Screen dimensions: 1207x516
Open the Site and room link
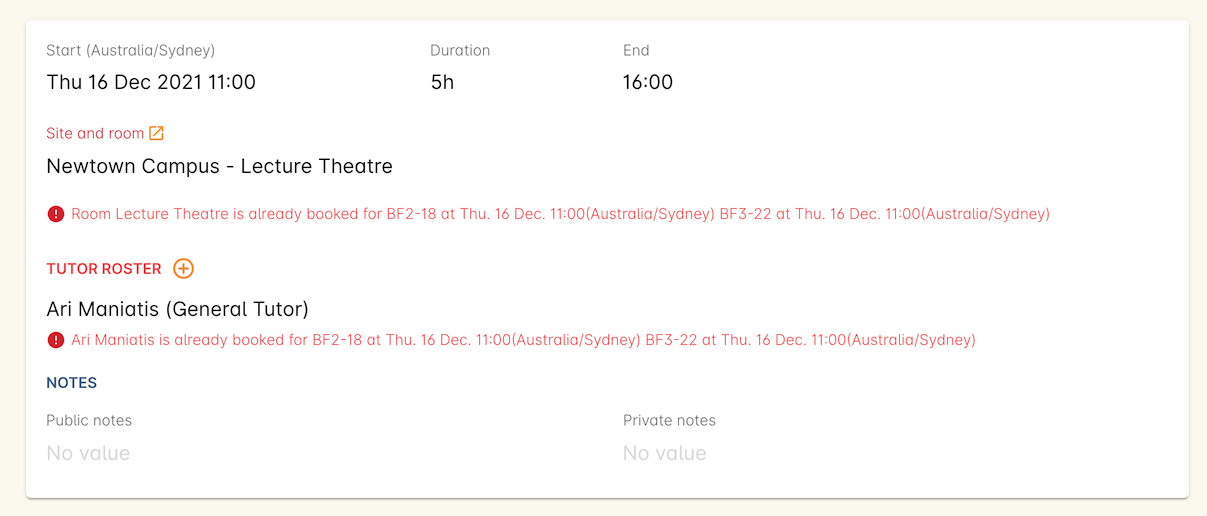click(x=95, y=133)
